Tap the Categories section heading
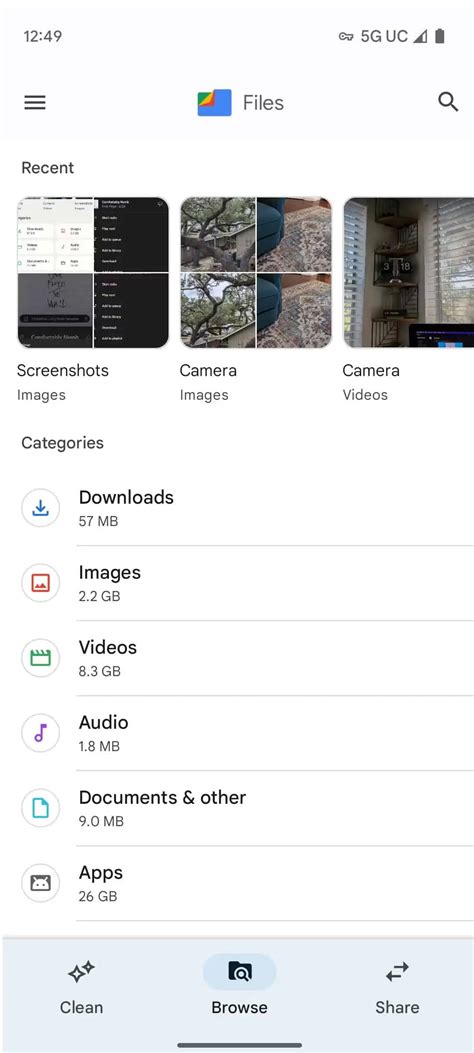474x1053 pixels. tap(62, 443)
